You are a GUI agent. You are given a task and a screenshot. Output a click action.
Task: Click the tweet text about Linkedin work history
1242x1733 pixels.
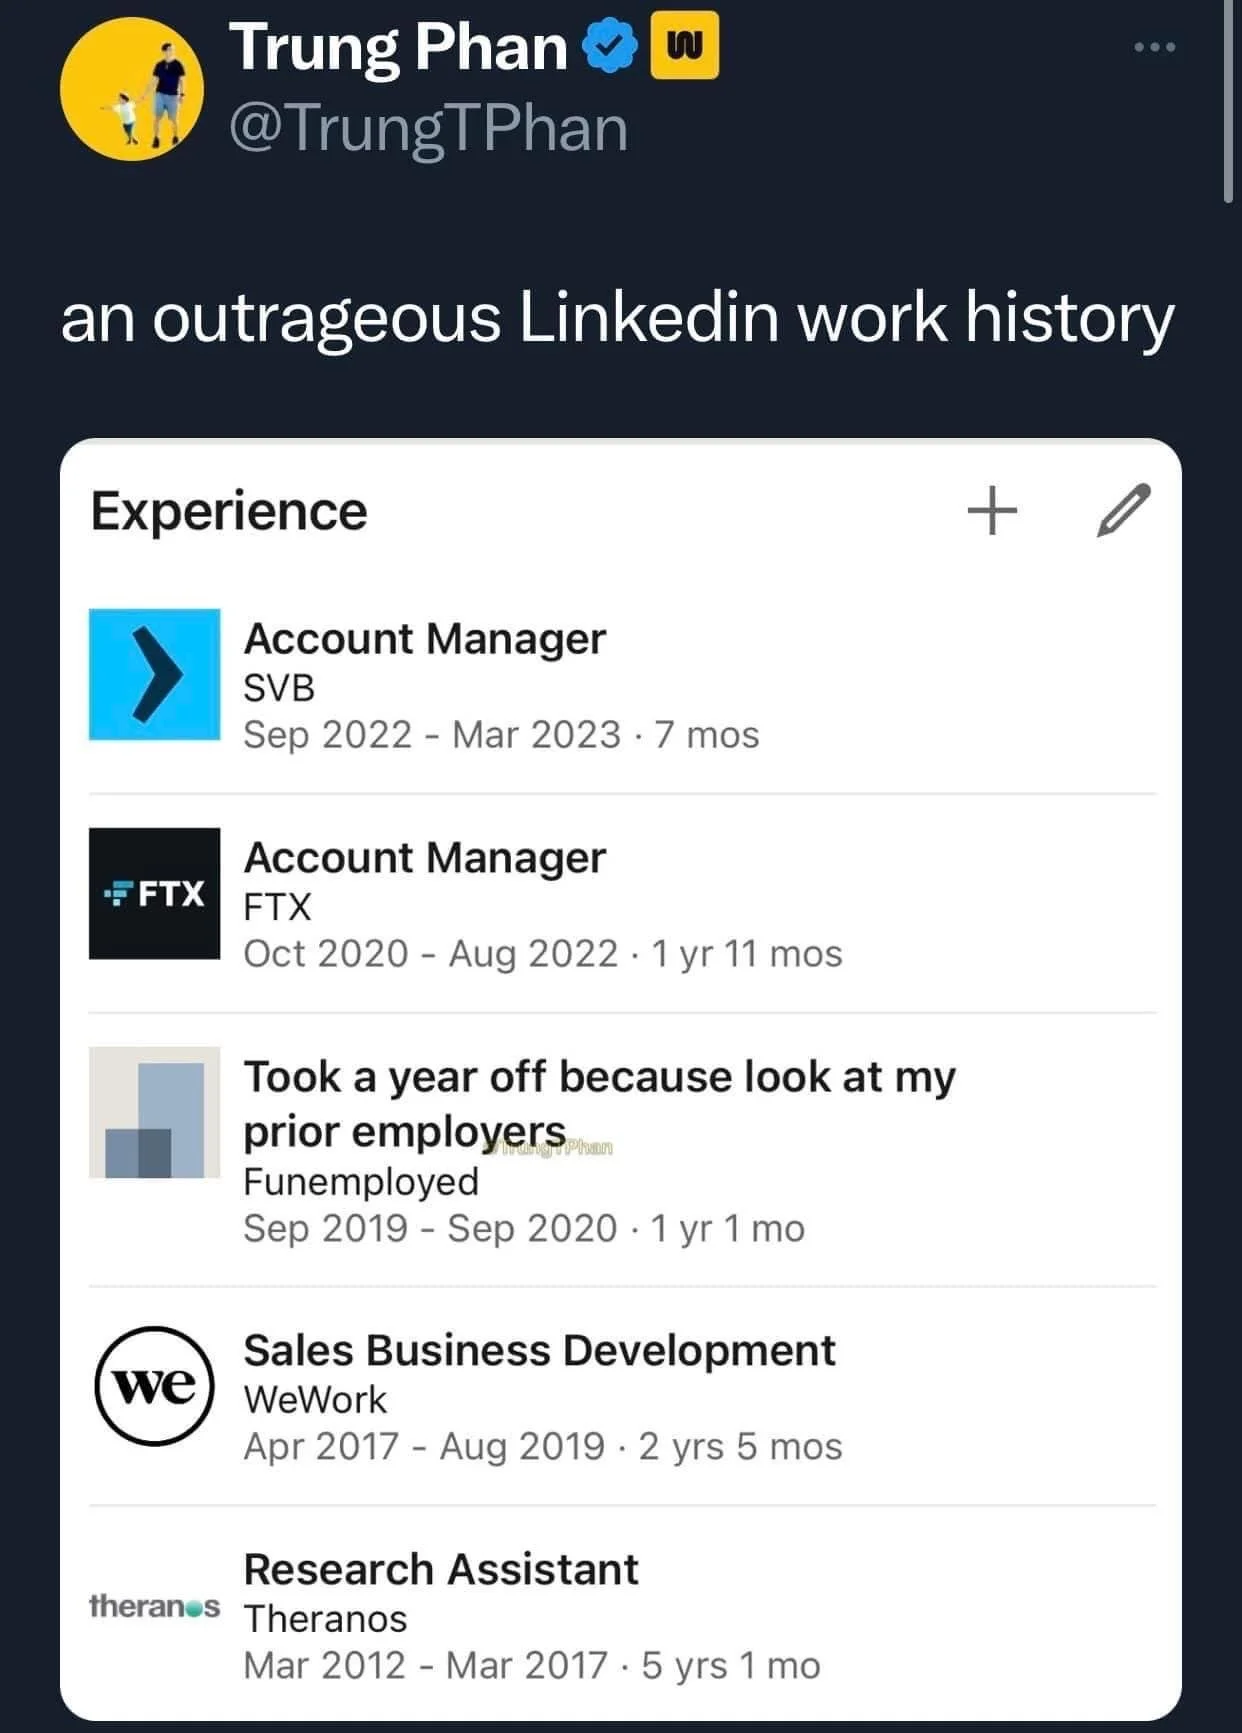pos(617,319)
